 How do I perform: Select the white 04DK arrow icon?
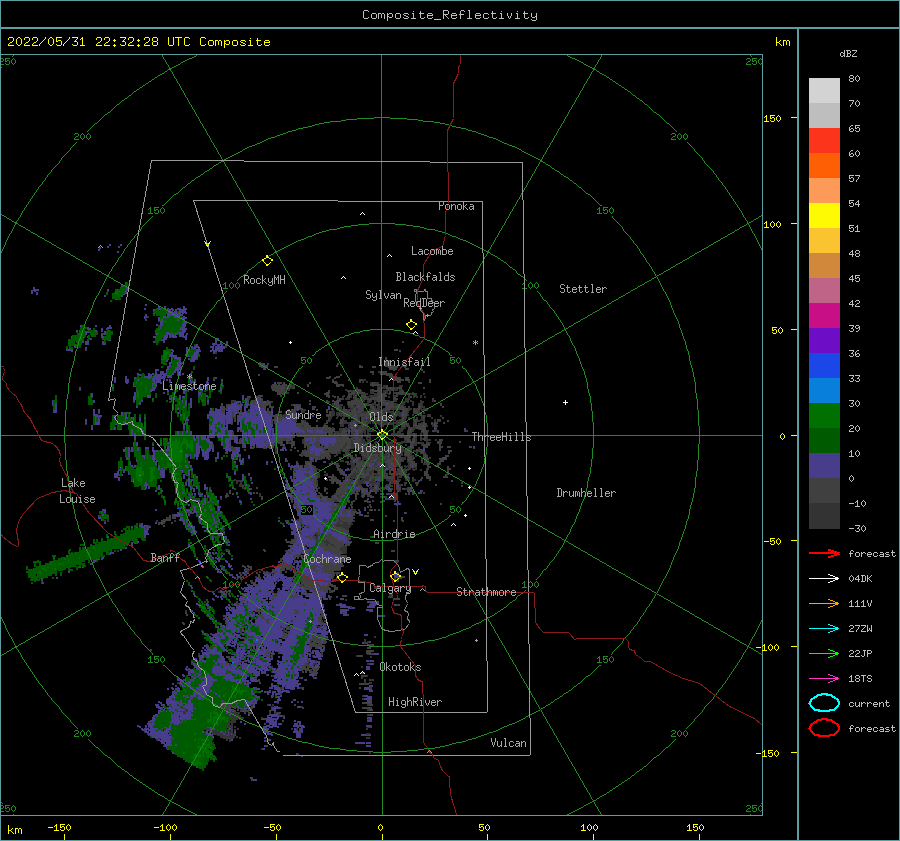click(824, 579)
